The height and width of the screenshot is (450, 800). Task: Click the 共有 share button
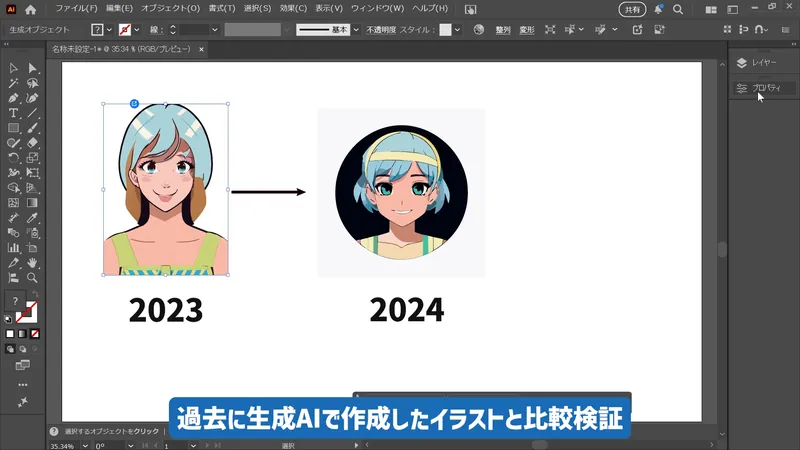coord(632,9)
